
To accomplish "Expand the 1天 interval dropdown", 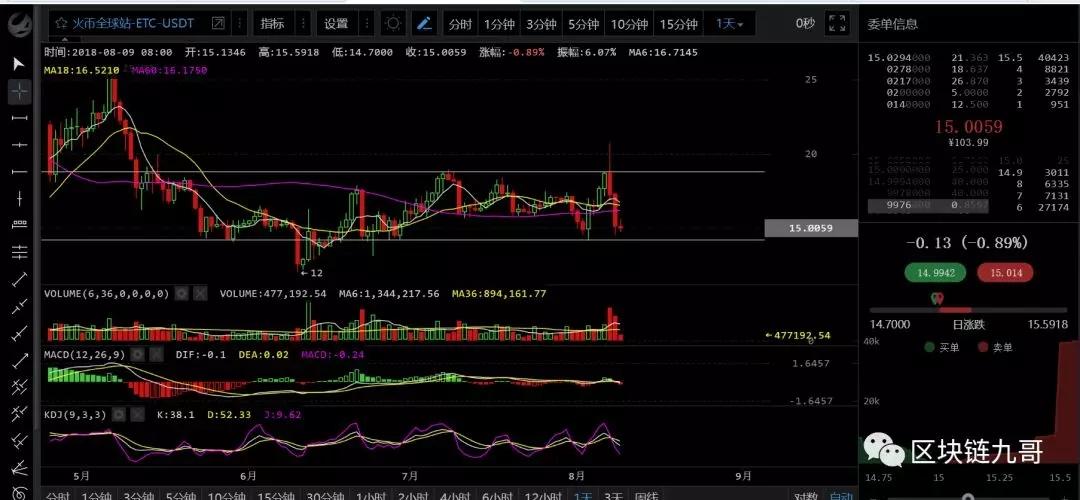I will coord(729,24).
